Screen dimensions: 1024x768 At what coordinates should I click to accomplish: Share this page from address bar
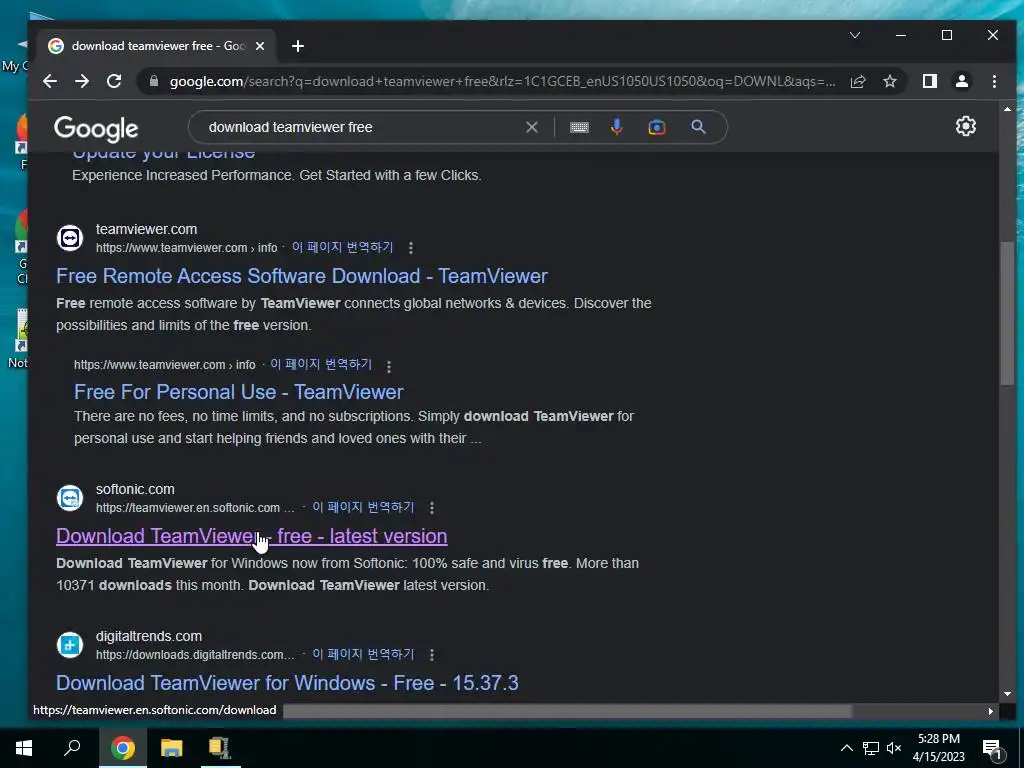858,81
